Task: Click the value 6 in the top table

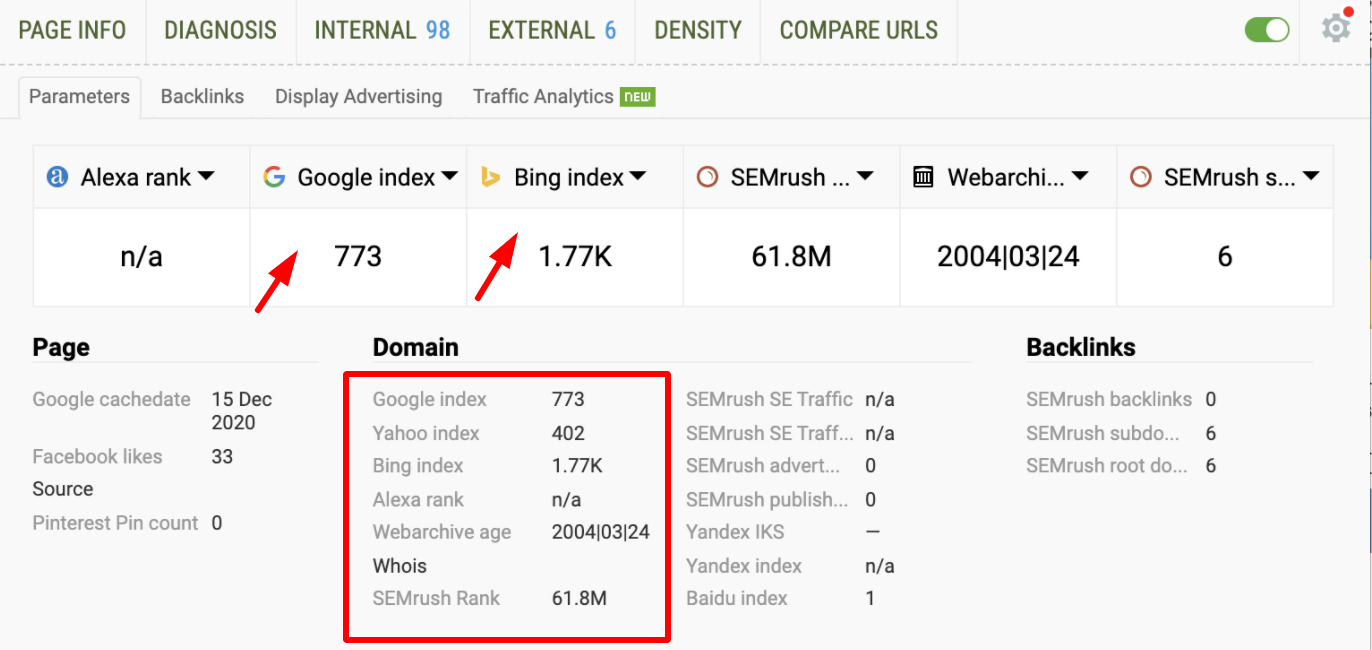Action: pyautogui.click(x=1224, y=257)
